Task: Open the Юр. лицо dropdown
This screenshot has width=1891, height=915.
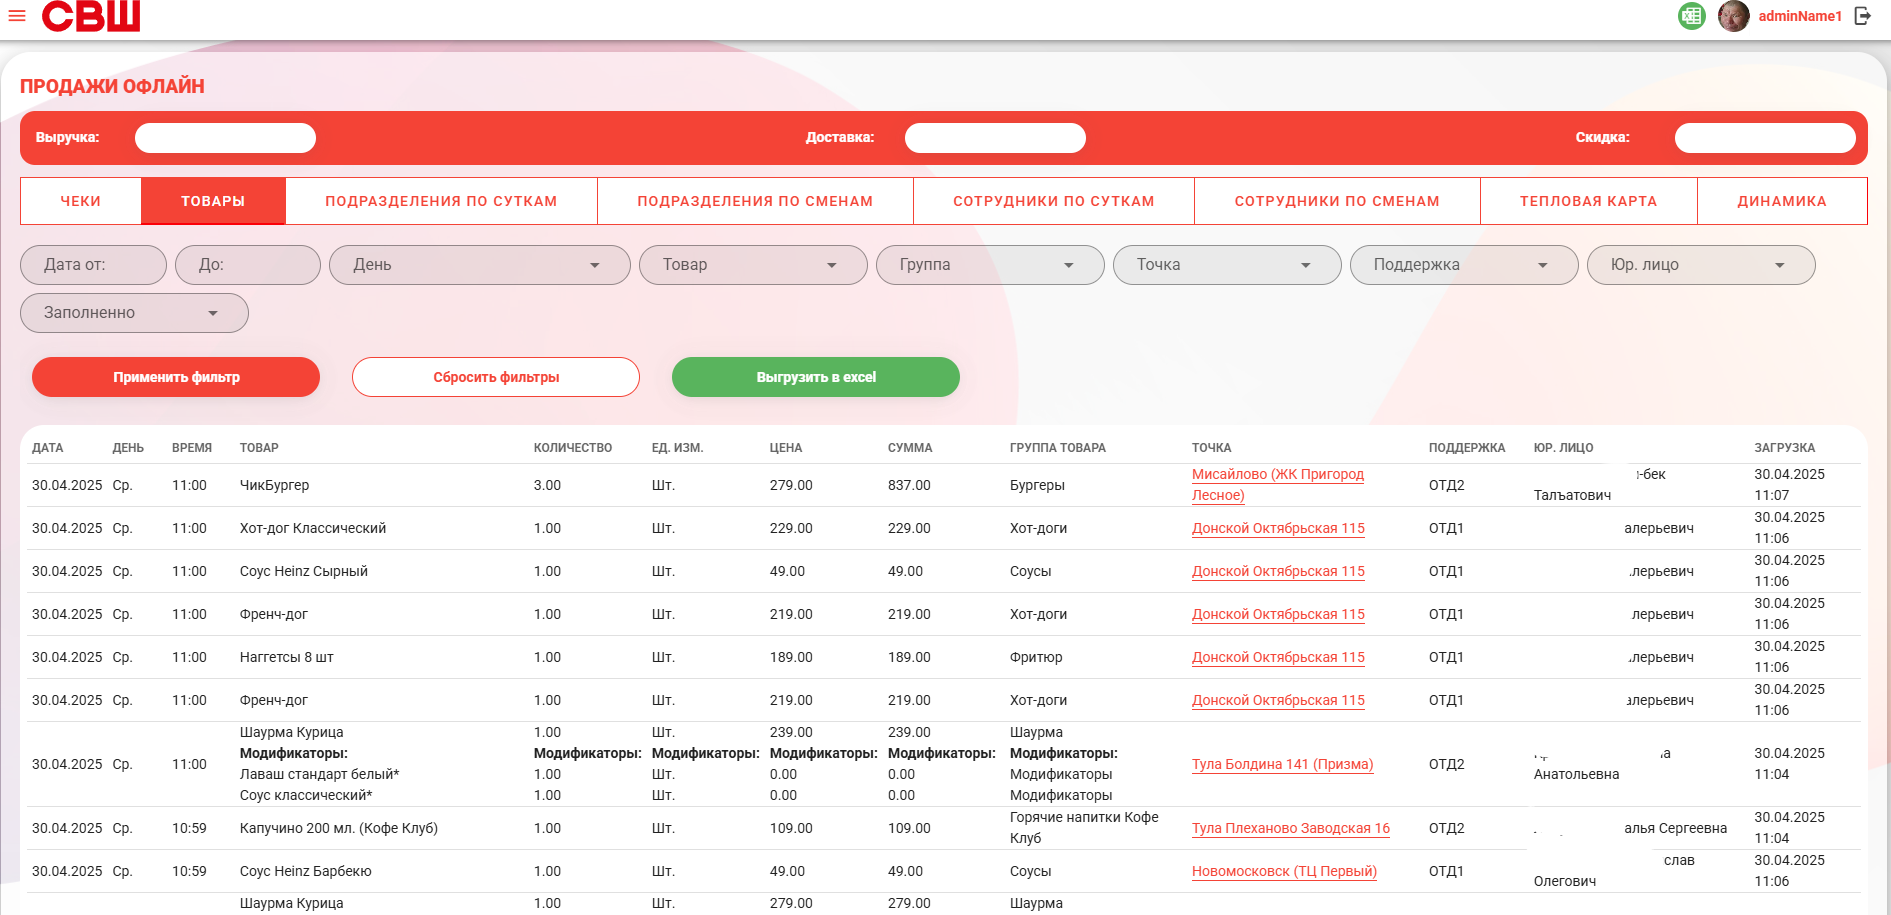Action: click(x=1701, y=265)
